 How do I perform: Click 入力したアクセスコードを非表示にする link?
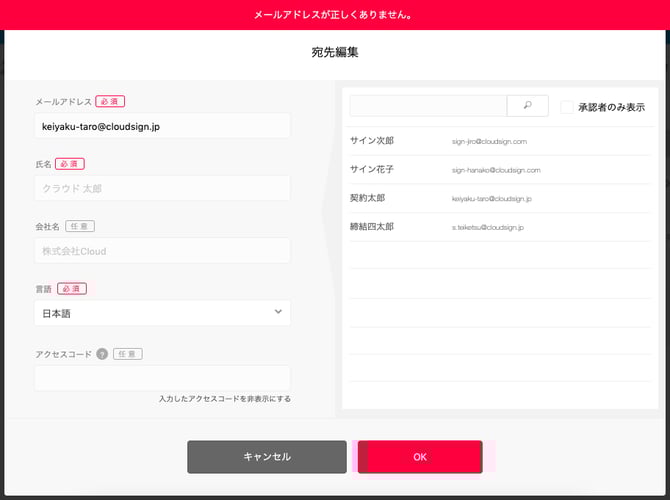[x=224, y=398]
